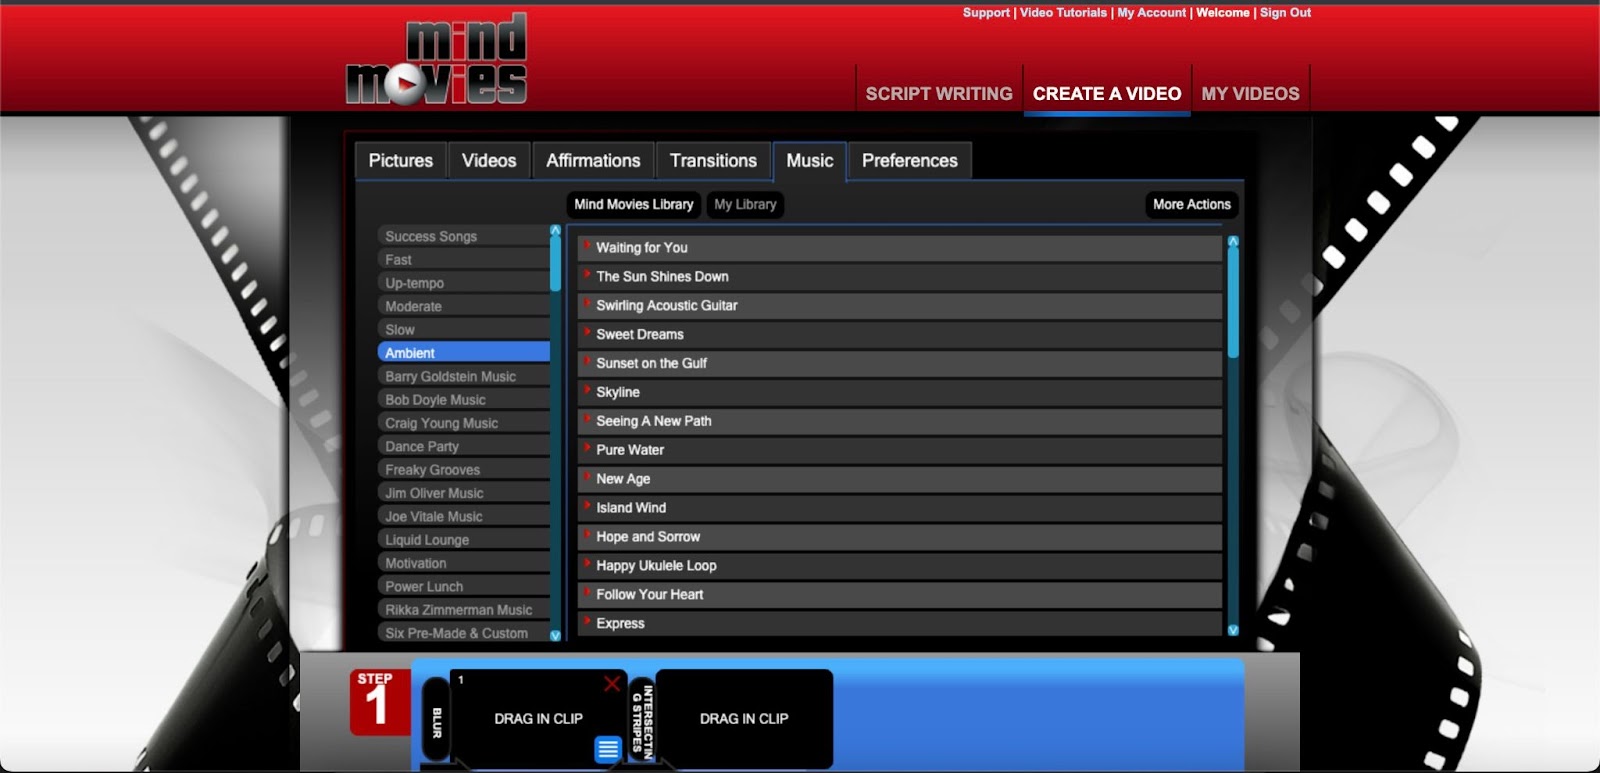Open the Affirmations tab

(593, 161)
